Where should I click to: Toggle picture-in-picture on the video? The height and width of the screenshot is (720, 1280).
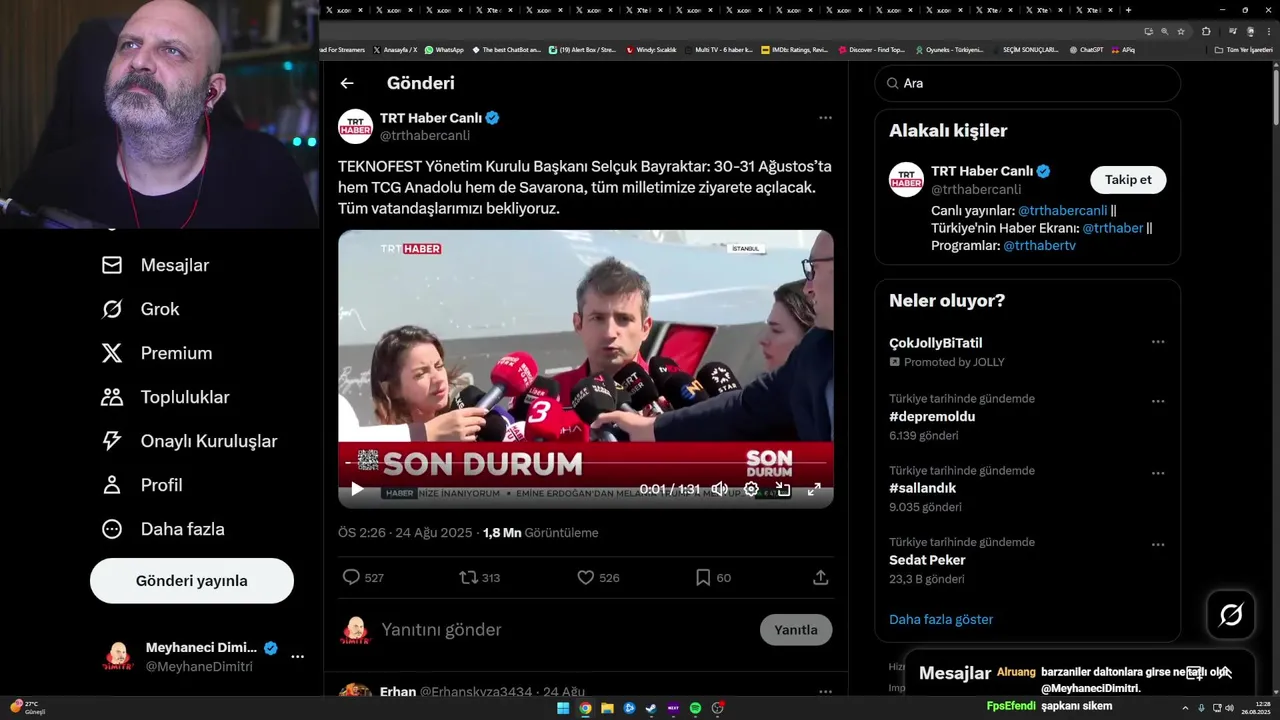click(783, 489)
